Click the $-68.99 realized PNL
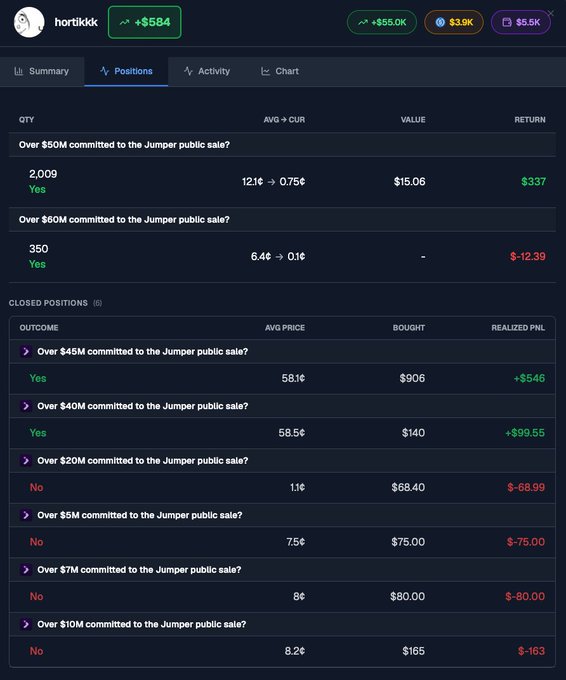566x680 pixels. click(526, 488)
